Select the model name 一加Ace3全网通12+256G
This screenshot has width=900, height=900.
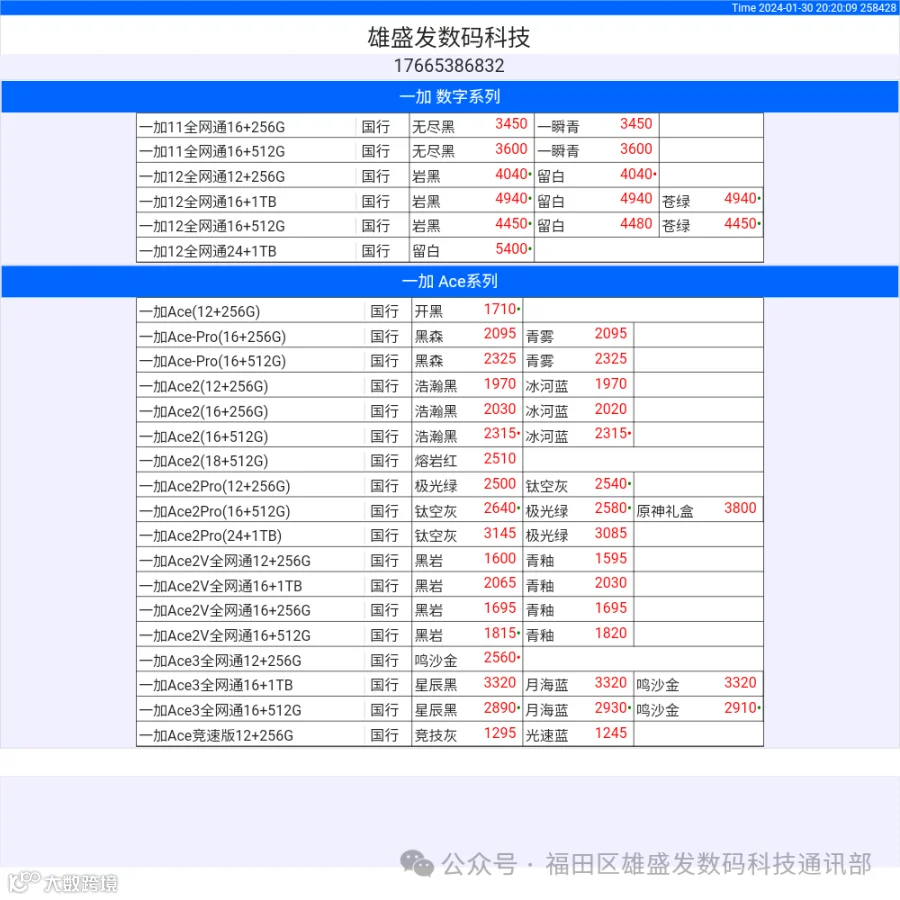pyautogui.click(x=220, y=661)
